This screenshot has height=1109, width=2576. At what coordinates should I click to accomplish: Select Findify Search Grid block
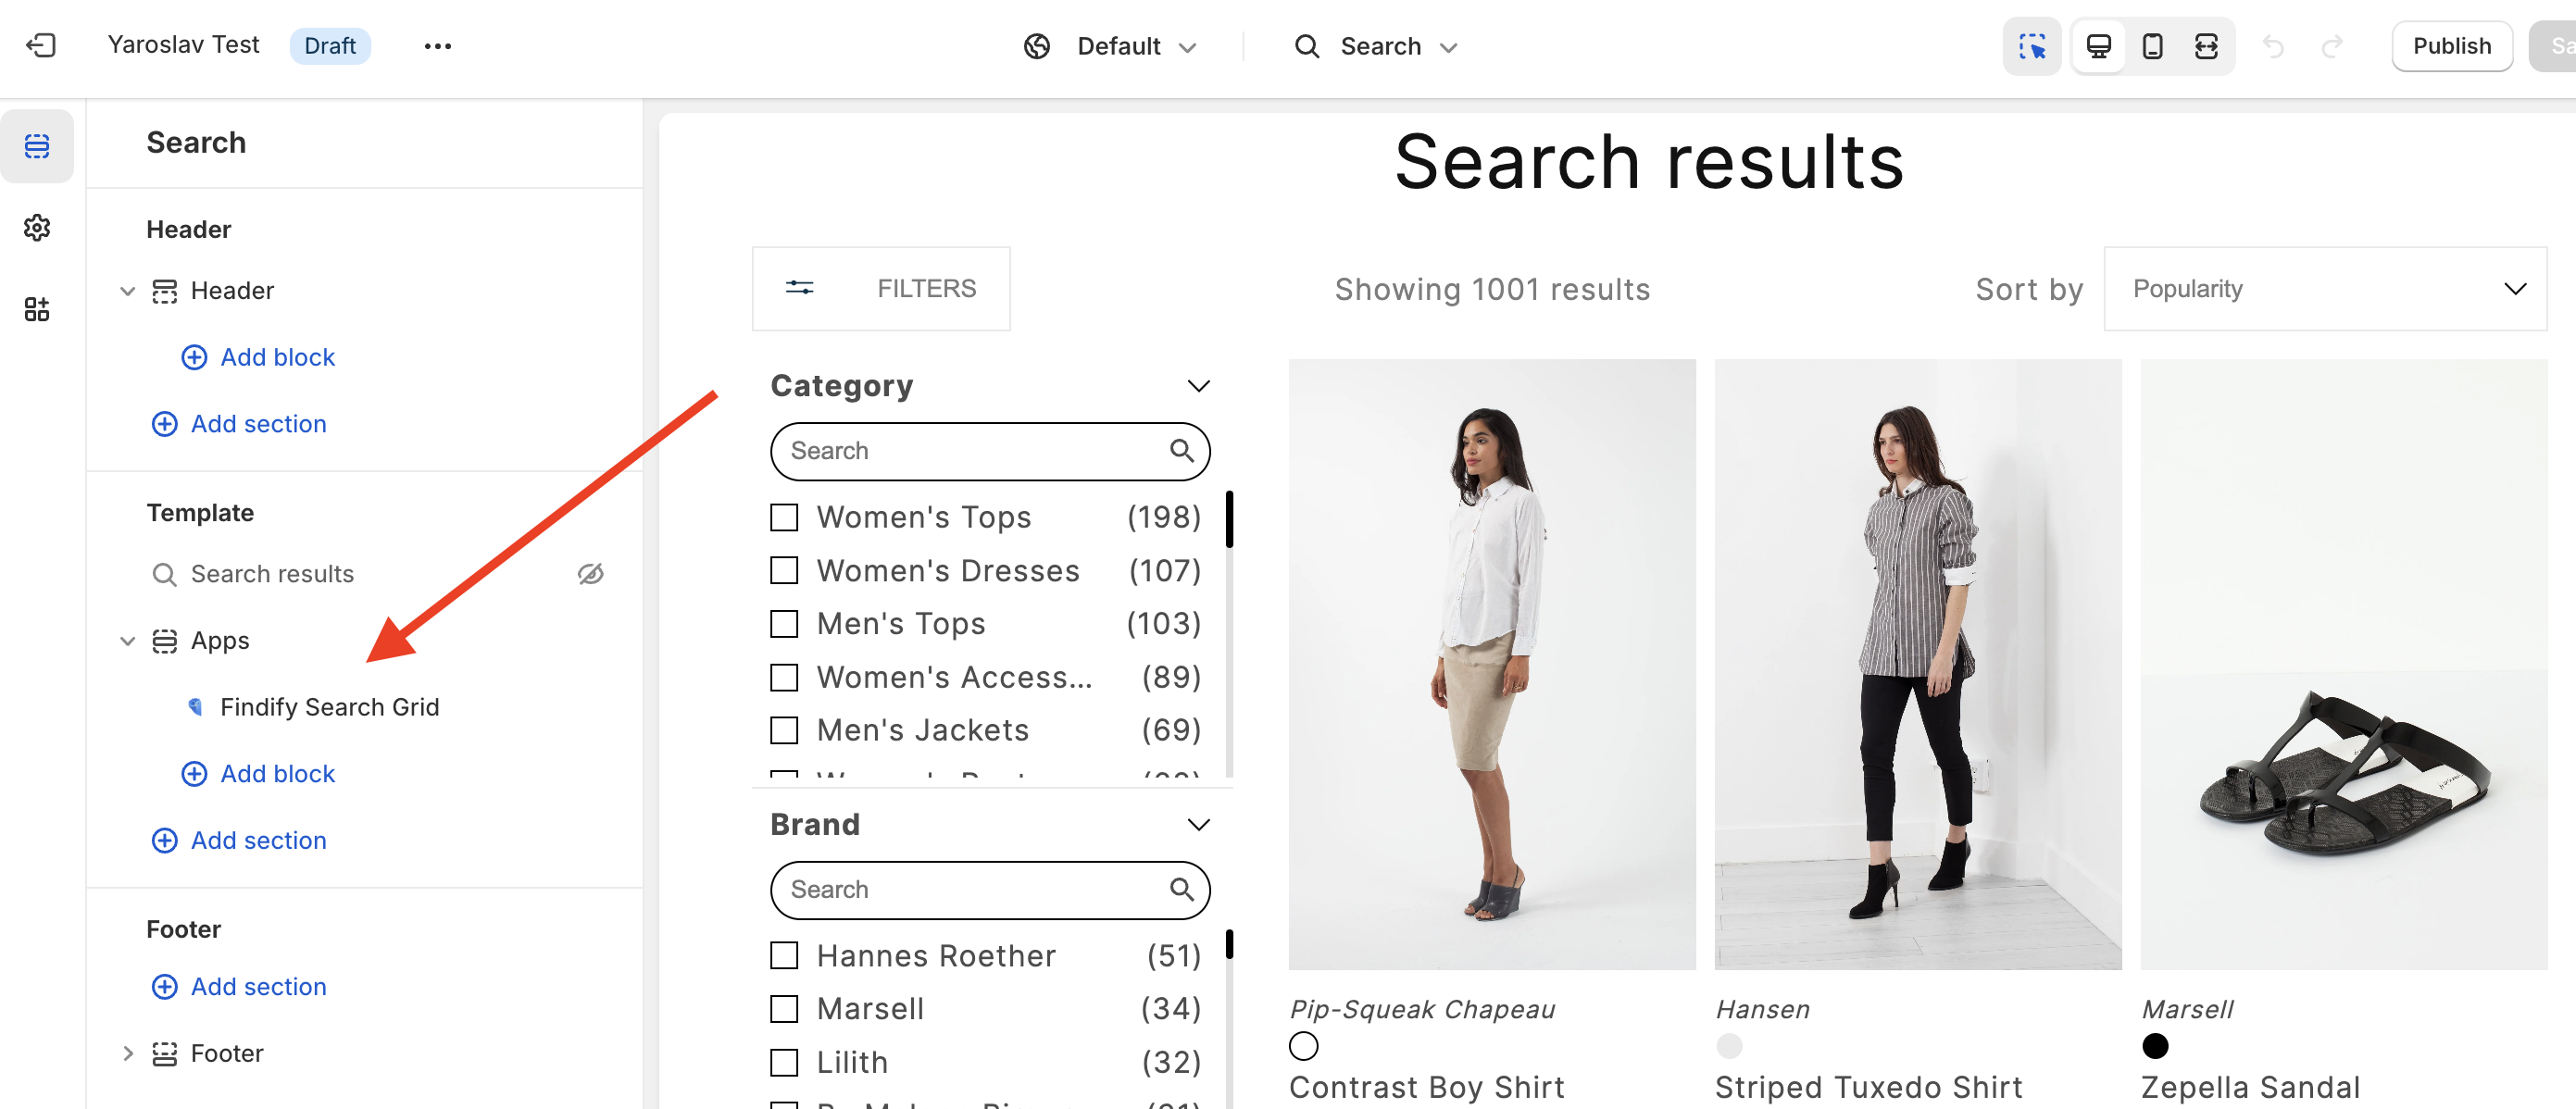[329, 707]
